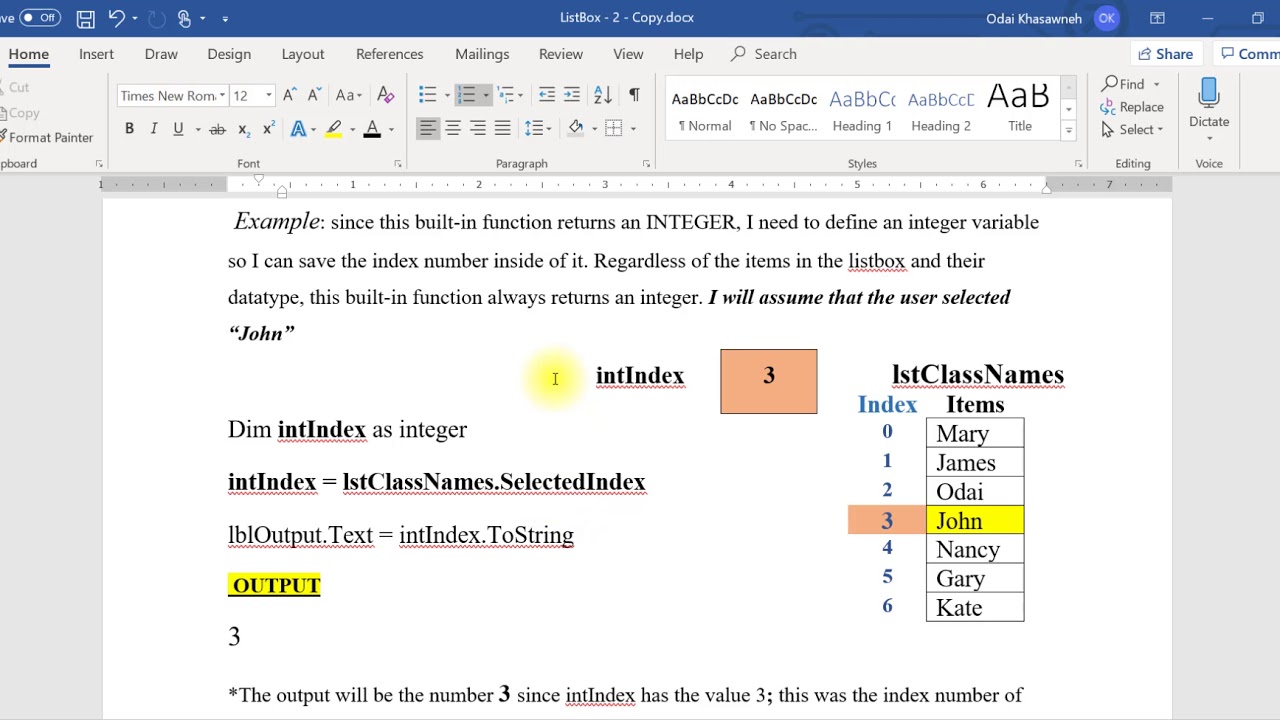Viewport: 1280px width, 720px height.
Task: Click the Decrease Indent icon
Action: 546,95
